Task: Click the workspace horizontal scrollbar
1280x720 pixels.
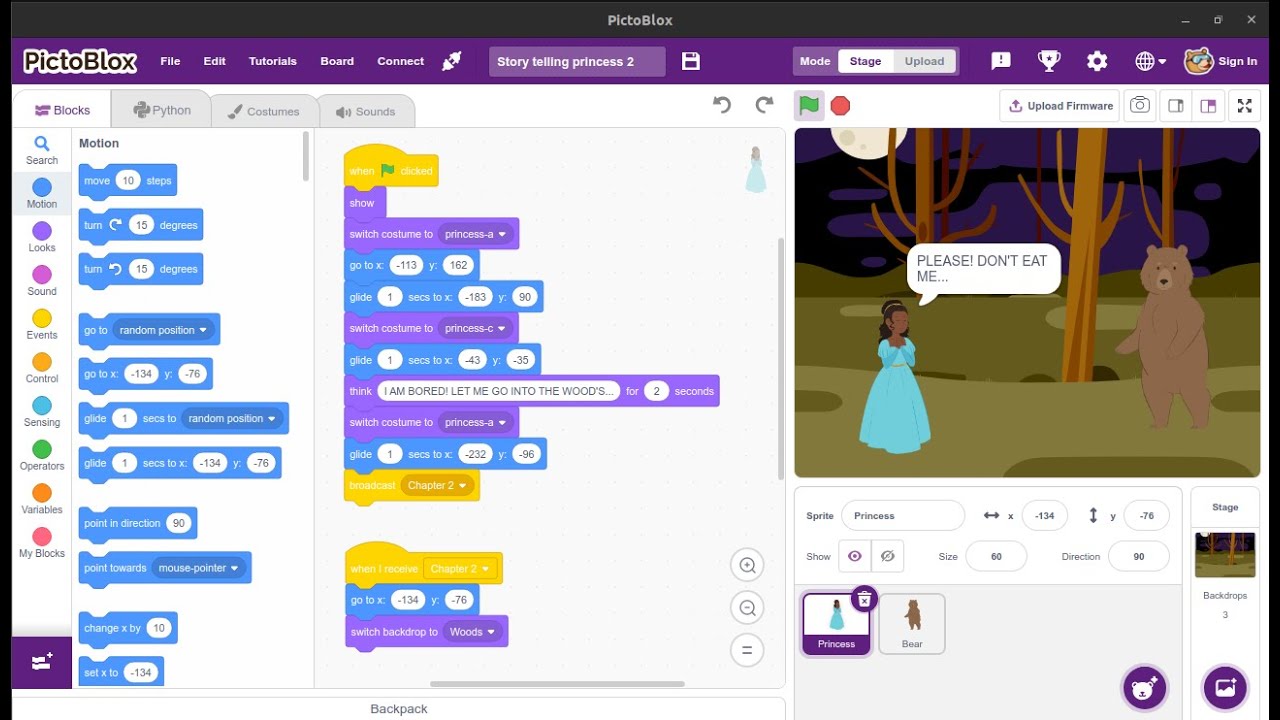Action: 557,684
